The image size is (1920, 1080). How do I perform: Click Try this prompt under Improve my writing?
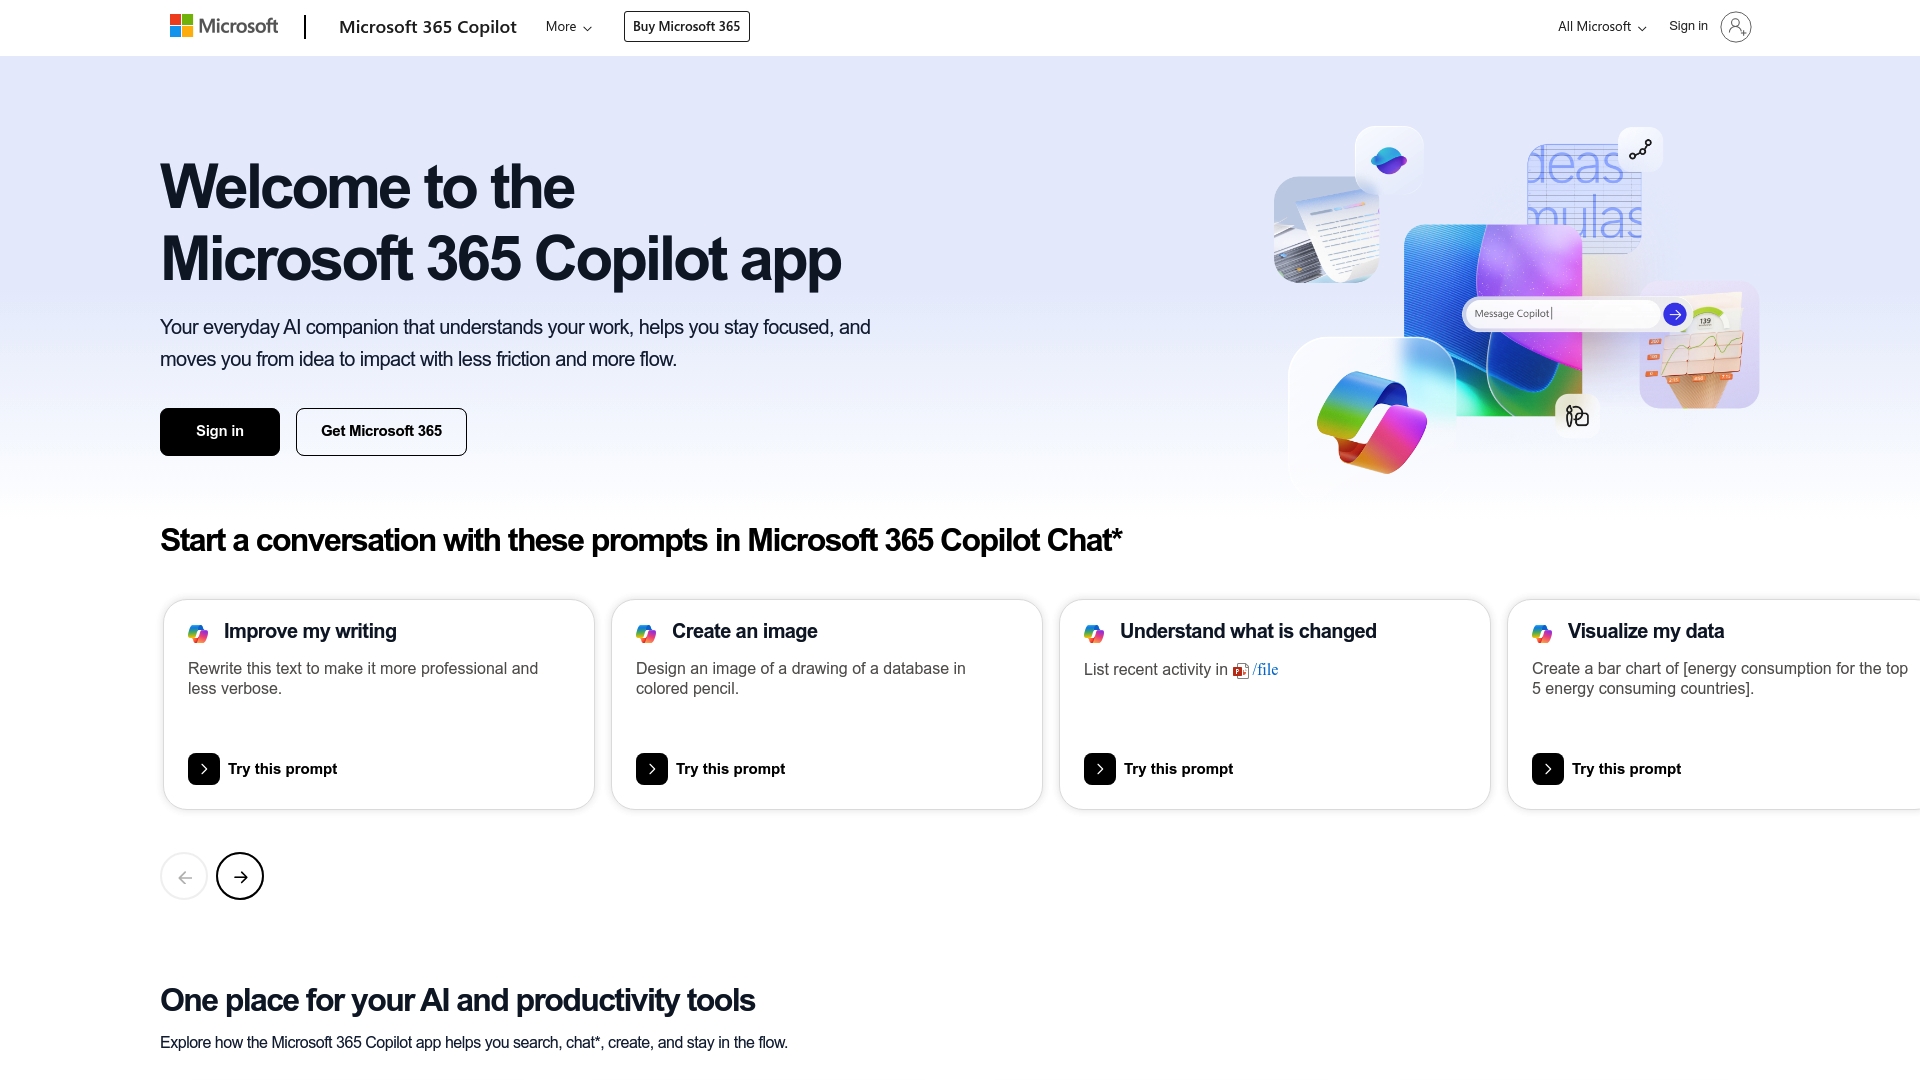[x=282, y=769]
